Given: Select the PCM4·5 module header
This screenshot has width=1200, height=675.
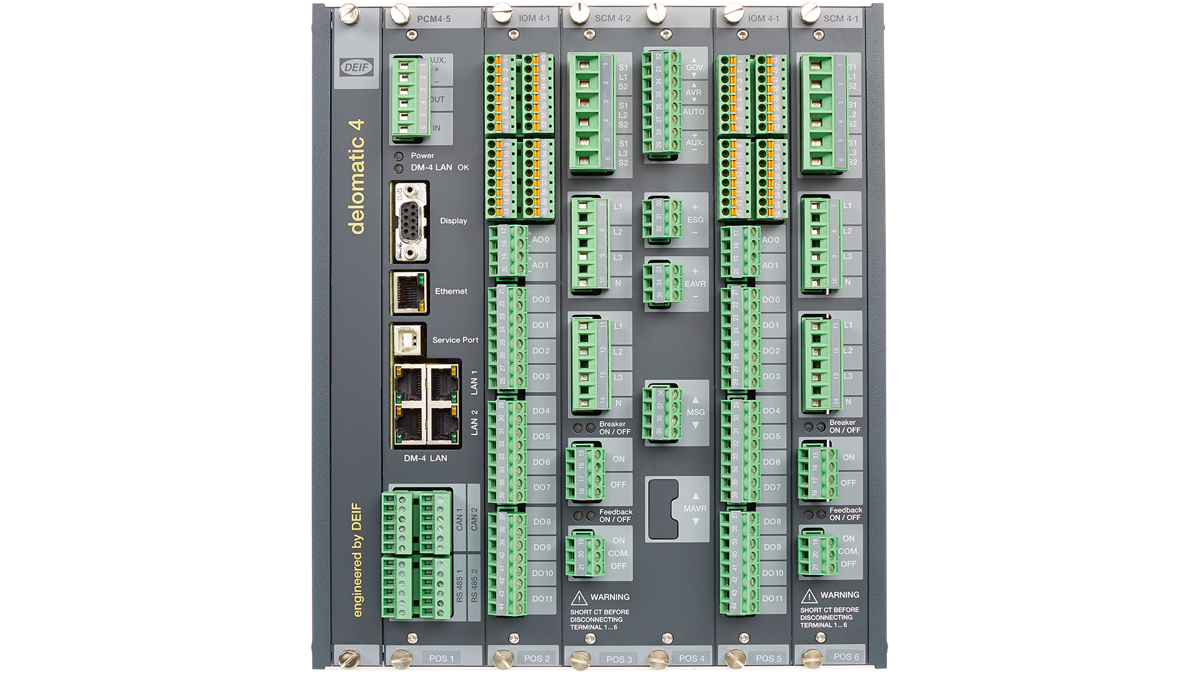Looking at the screenshot, I should pyautogui.click(x=434, y=17).
